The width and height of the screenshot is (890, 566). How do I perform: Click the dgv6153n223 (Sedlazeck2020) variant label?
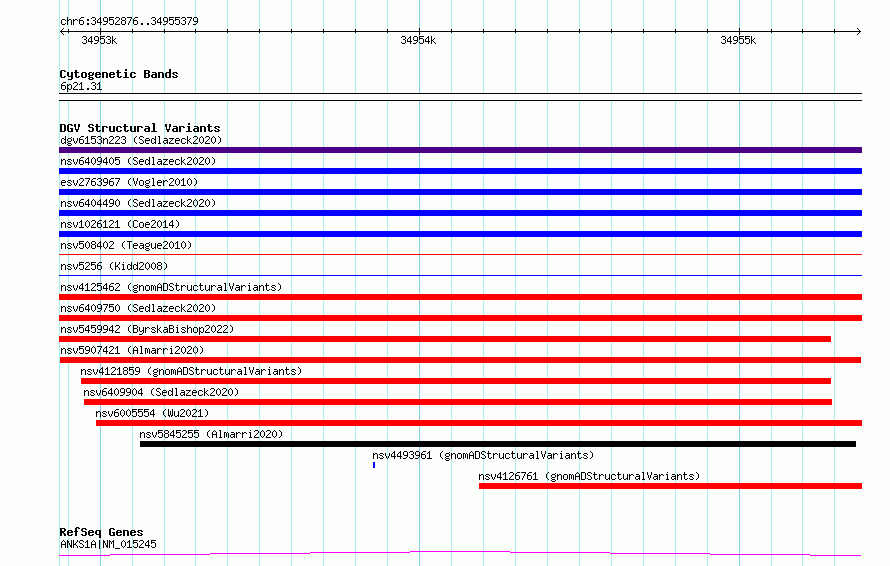click(141, 140)
